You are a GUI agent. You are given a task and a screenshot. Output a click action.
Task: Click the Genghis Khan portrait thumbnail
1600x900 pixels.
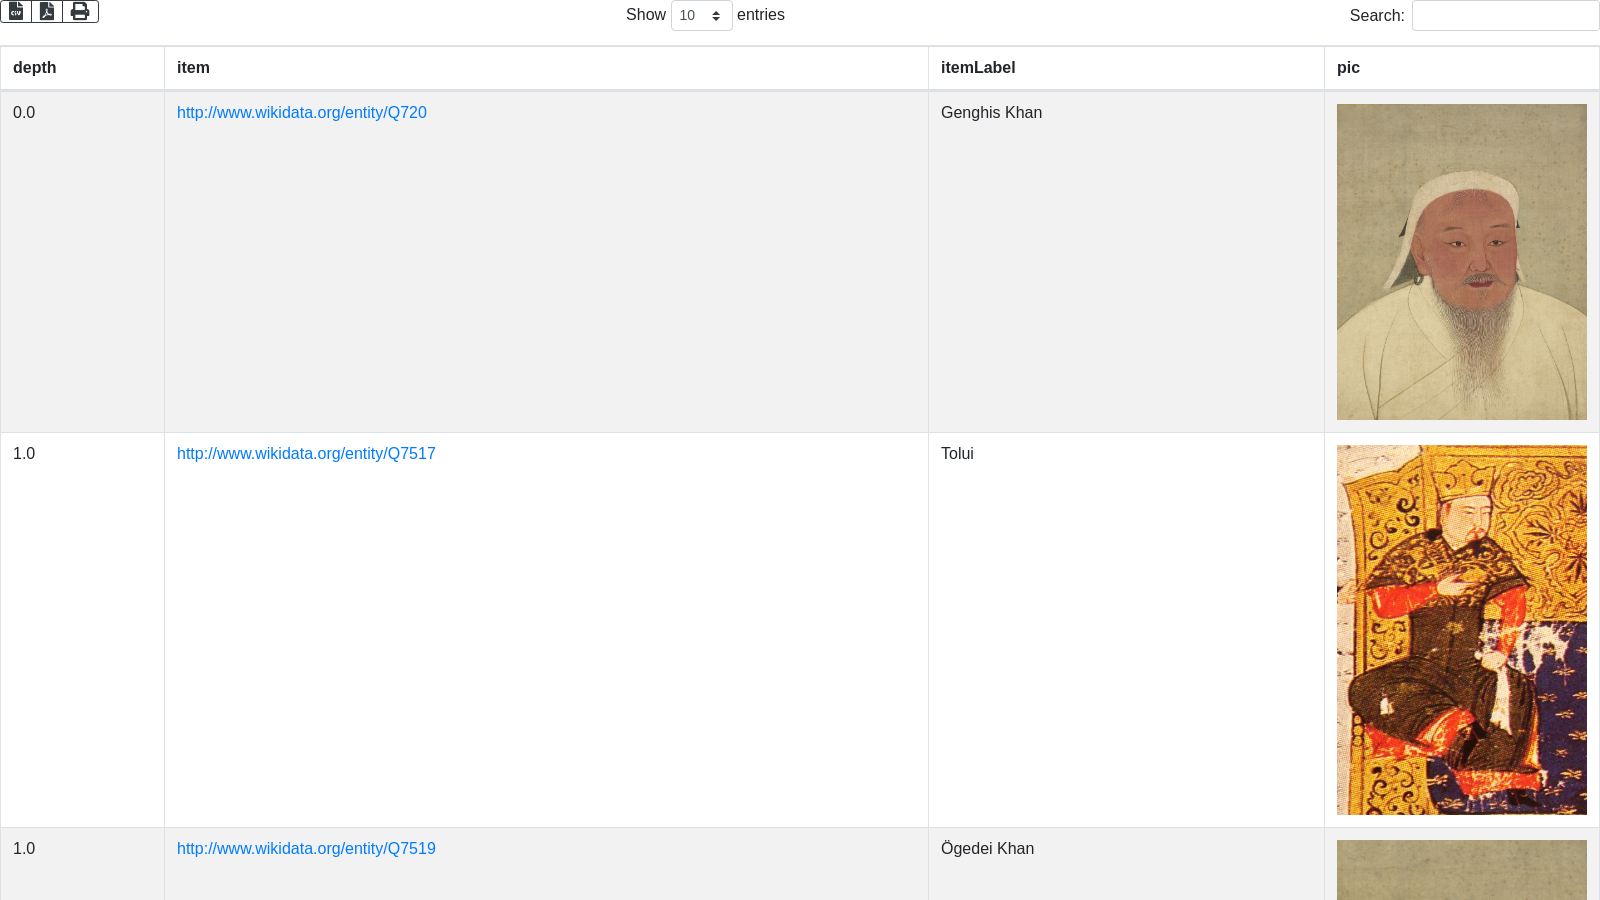click(x=1461, y=262)
